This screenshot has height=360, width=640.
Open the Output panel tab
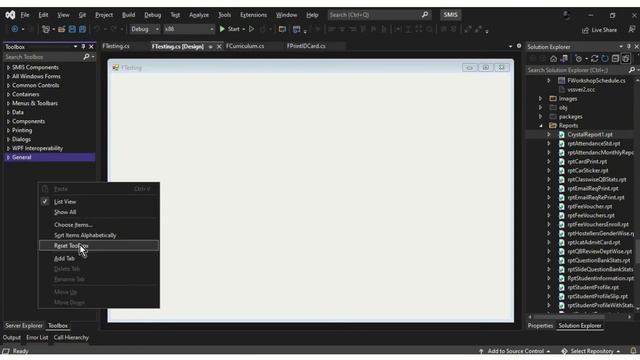tap(11, 338)
